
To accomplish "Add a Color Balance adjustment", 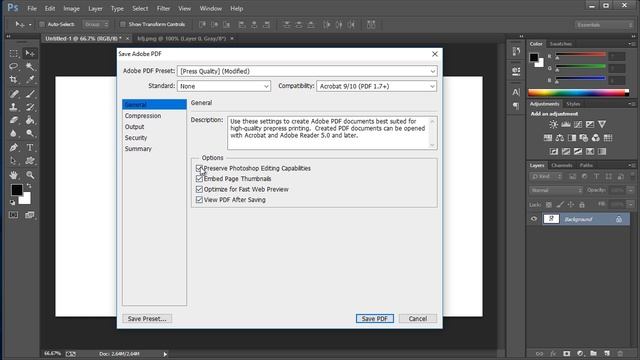I will click(560, 138).
